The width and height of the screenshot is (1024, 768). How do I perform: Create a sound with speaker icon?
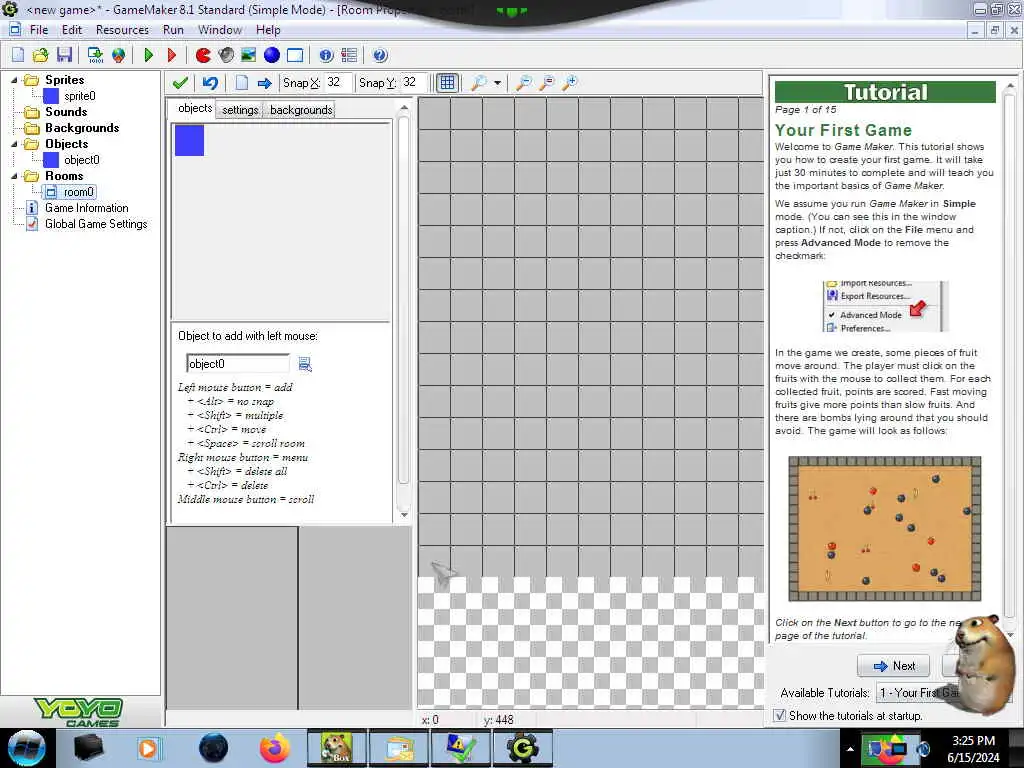coord(226,56)
